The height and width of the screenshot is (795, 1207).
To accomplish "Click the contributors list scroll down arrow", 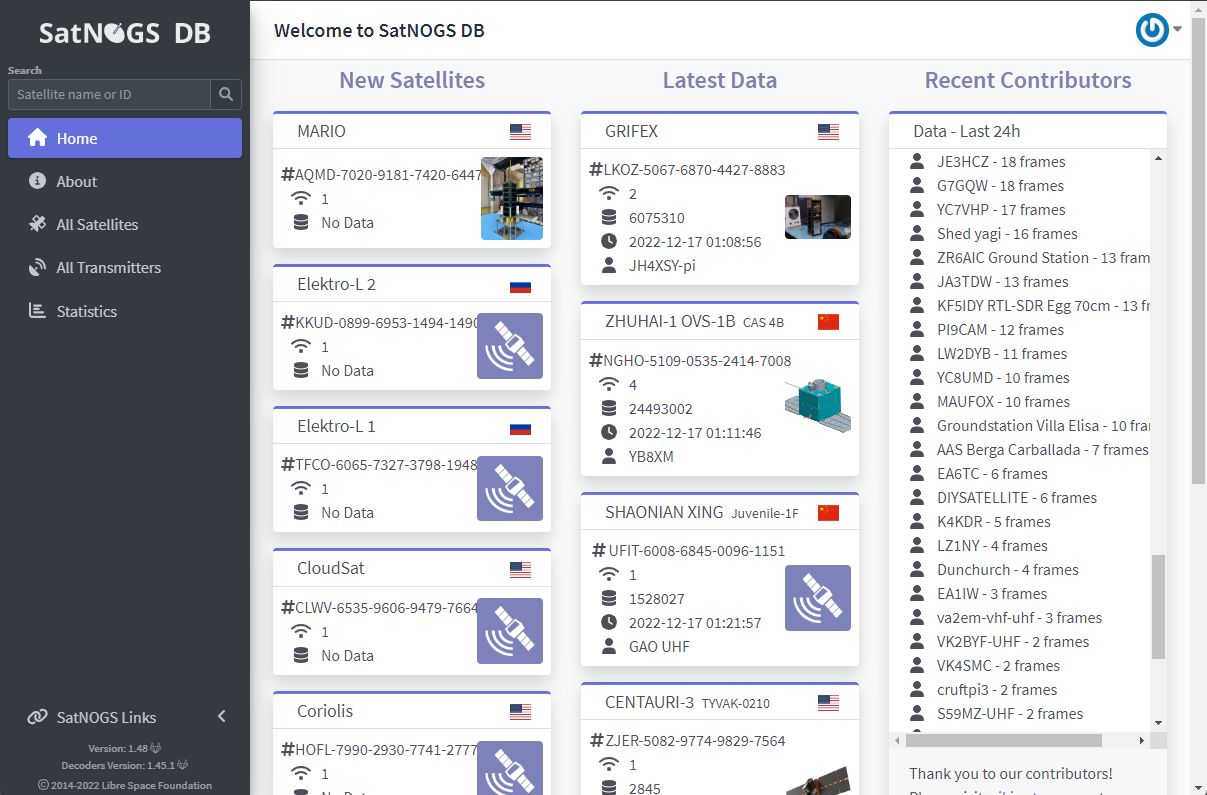I will pyautogui.click(x=1158, y=722).
